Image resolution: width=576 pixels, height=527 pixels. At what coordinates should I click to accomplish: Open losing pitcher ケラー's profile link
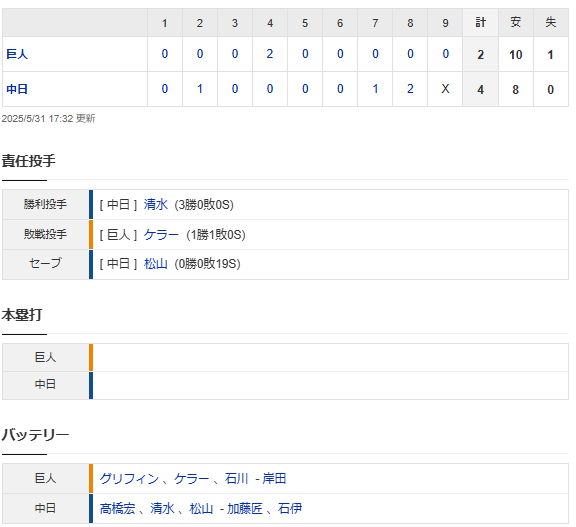(x=161, y=235)
